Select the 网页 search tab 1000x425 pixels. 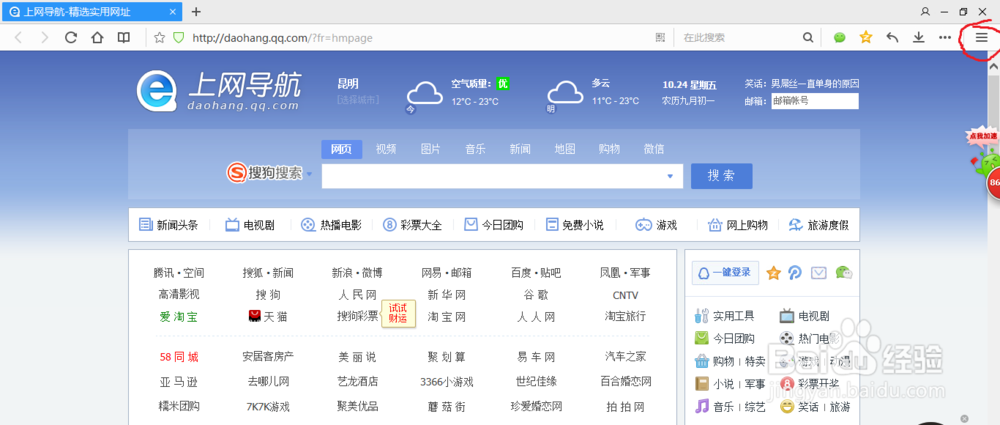tap(341, 149)
